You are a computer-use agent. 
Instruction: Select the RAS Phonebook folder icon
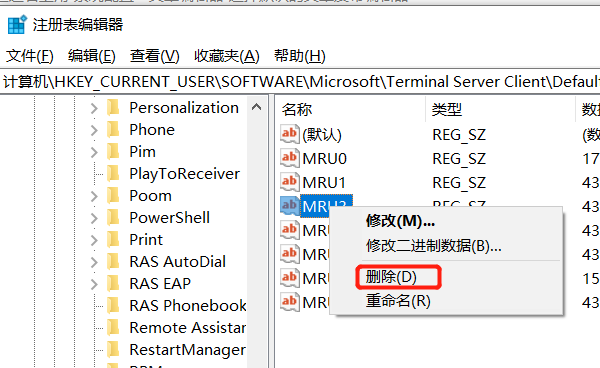[x=113, y=305]
